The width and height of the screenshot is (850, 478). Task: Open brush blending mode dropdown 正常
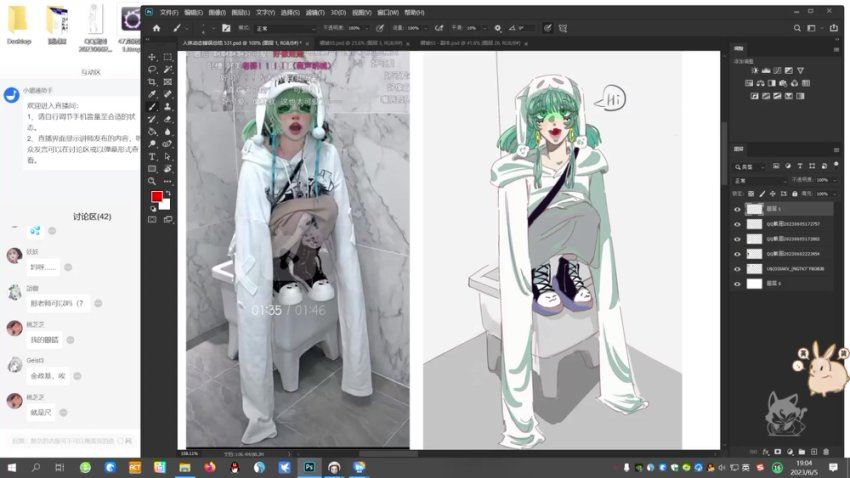(285, 28)
